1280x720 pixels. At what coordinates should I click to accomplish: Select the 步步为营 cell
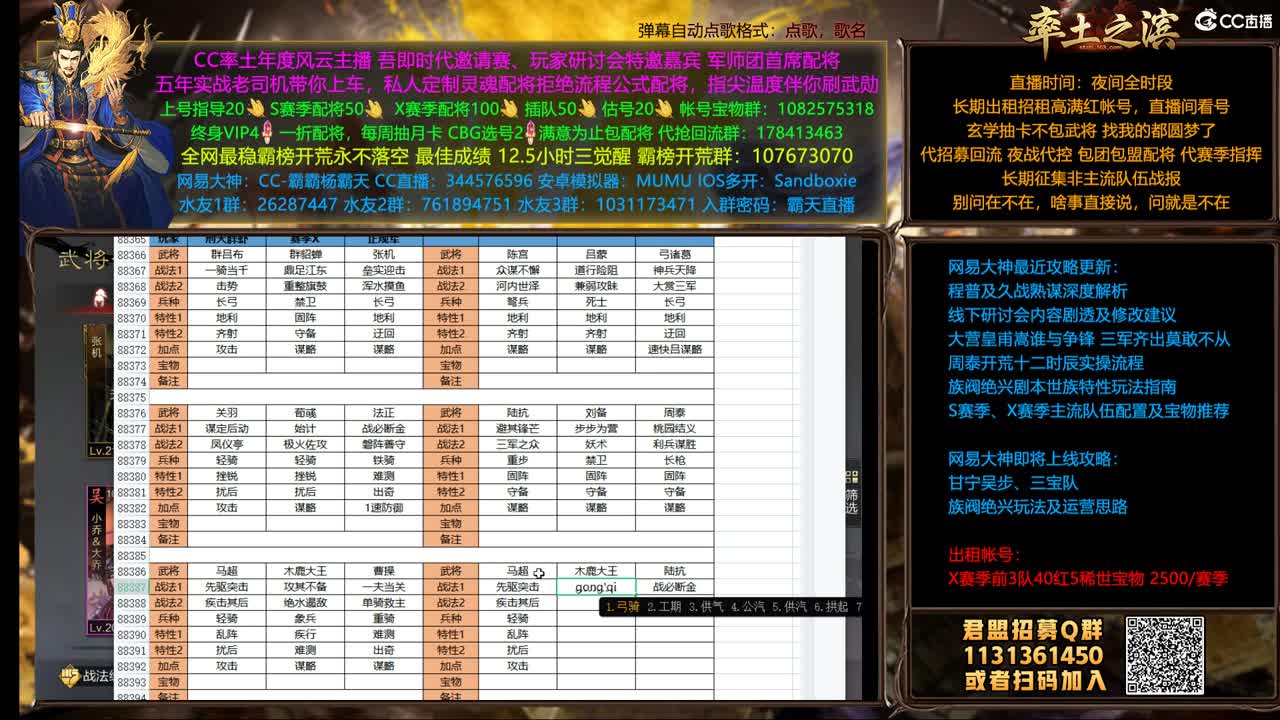tap(596, 428)
